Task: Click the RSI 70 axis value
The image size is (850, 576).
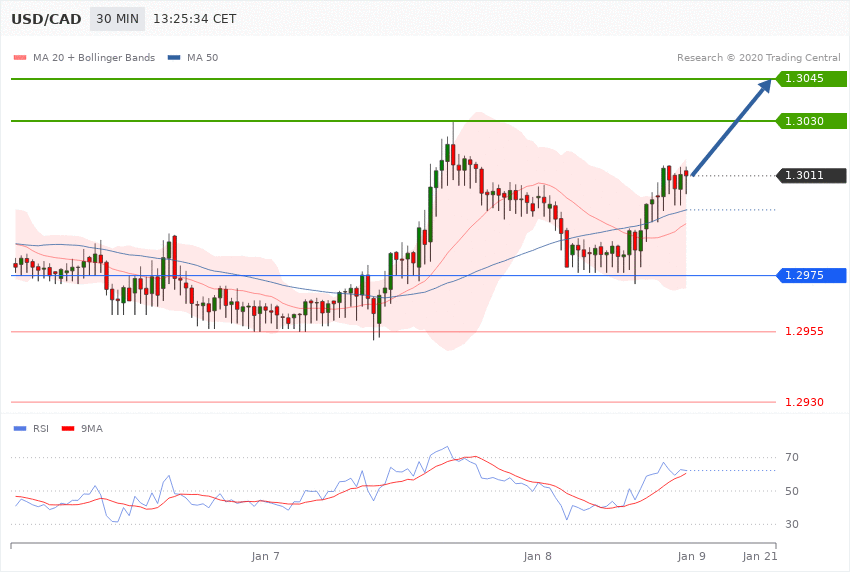Action: pyautogui.click(x=792, y=457)
